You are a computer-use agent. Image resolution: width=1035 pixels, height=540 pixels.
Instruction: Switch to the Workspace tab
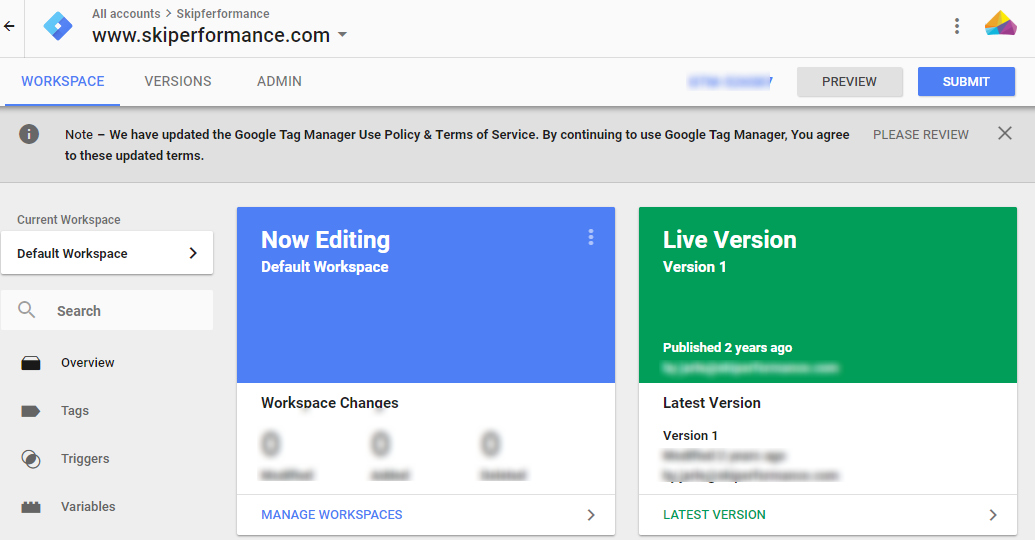pyautogui.click(x=63, y=81)
